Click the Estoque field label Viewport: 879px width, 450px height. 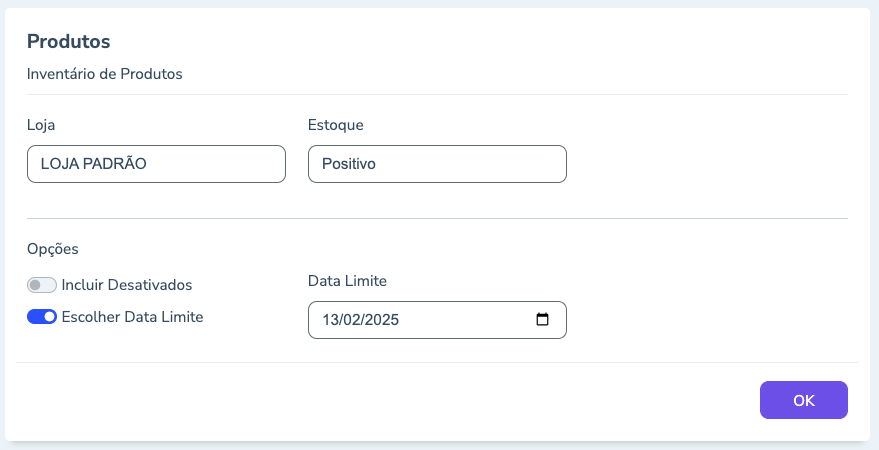(335, 125)
